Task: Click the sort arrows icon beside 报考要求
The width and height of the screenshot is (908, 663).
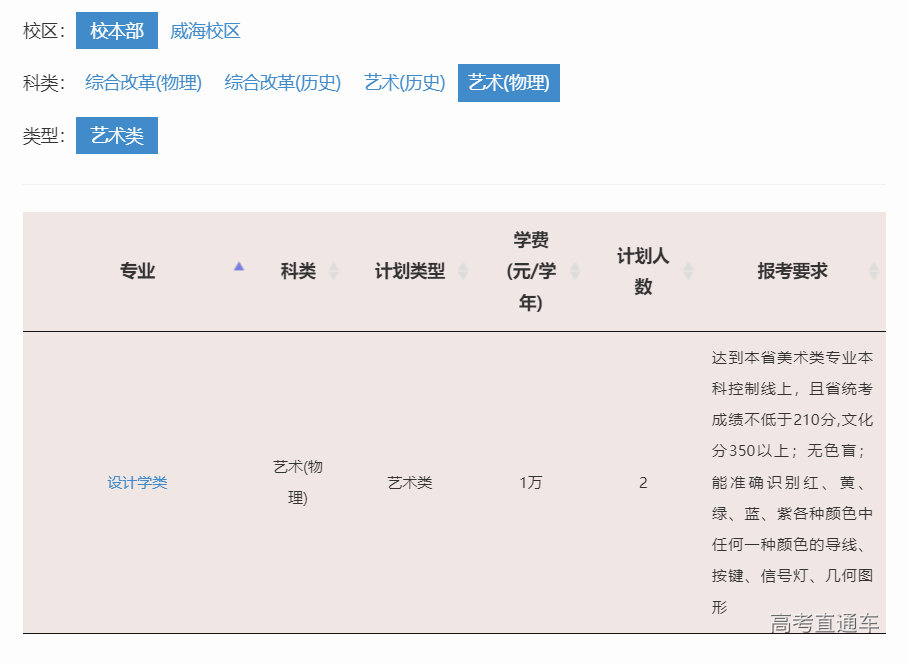Action: [873, 271]
